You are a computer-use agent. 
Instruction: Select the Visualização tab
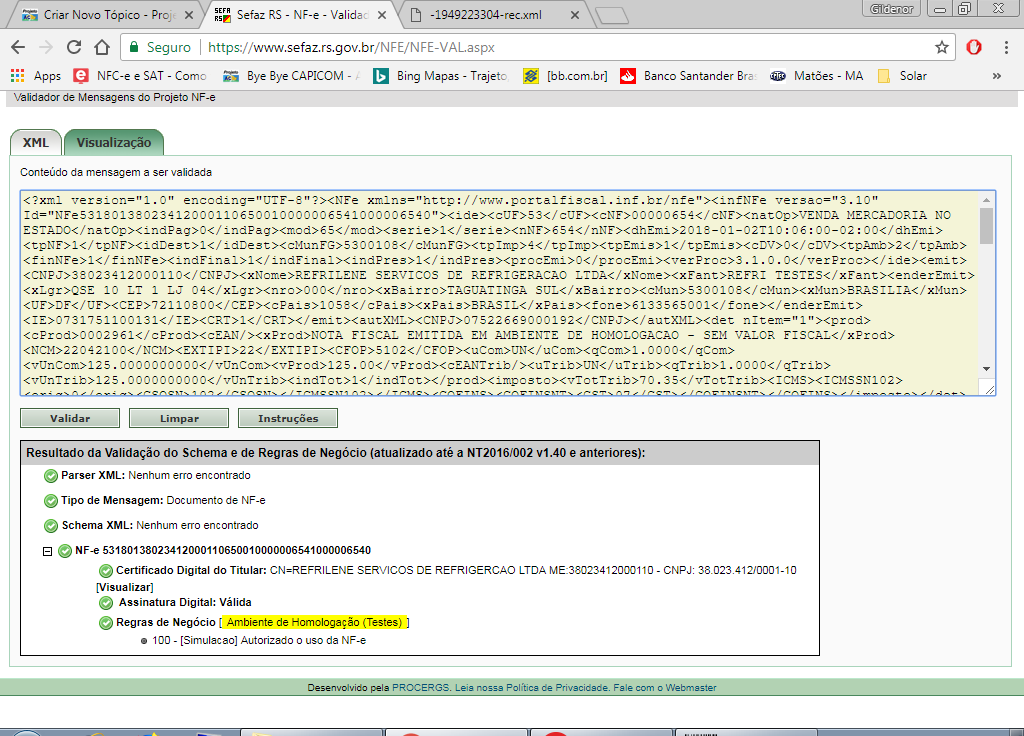point(114,142)
